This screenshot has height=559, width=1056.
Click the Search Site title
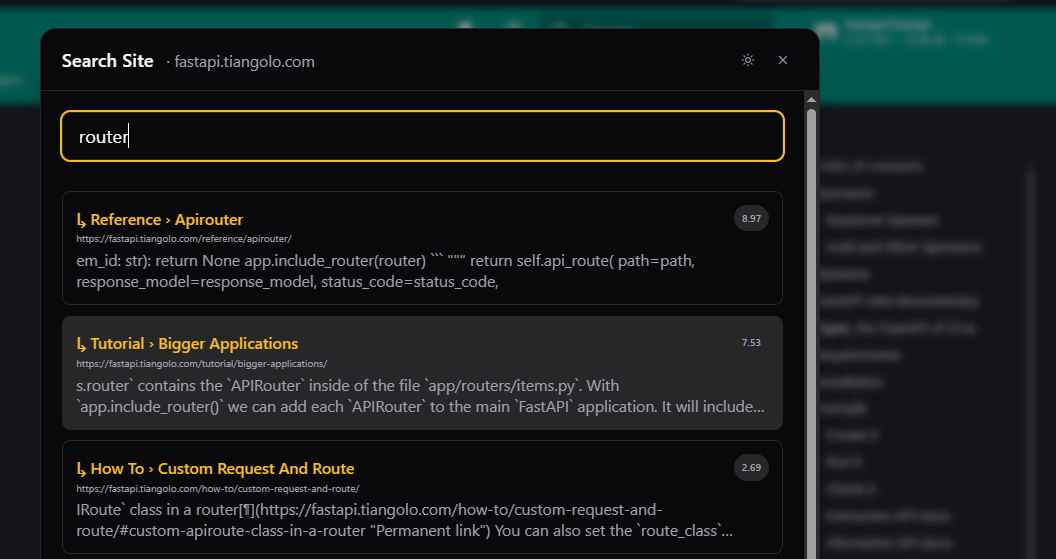point(108,61)
